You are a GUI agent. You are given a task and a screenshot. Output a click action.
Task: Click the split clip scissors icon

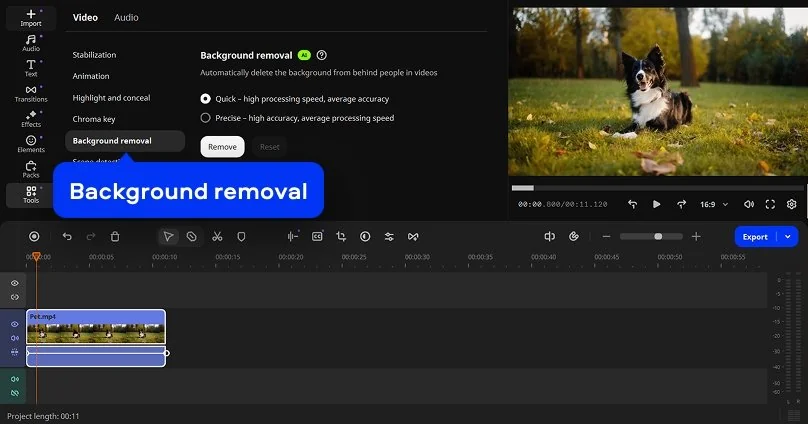(217, 236)
